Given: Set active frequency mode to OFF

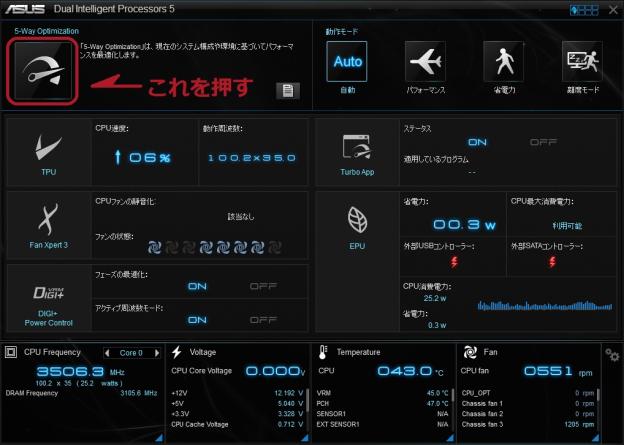Looking at the screenshot, I should [x=263, y=320].
